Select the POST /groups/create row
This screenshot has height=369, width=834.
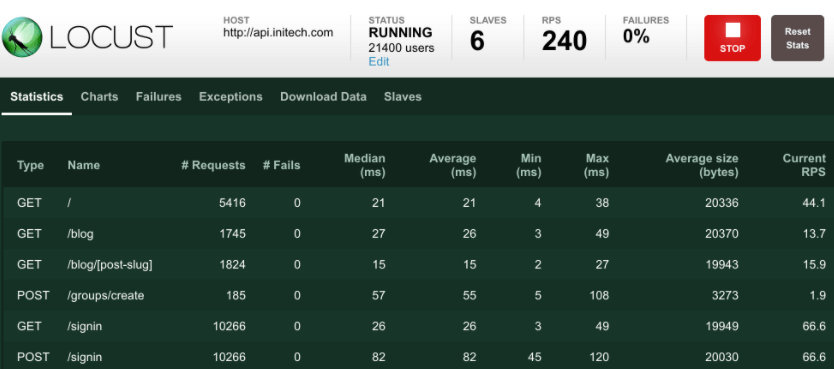click(419, 295)
